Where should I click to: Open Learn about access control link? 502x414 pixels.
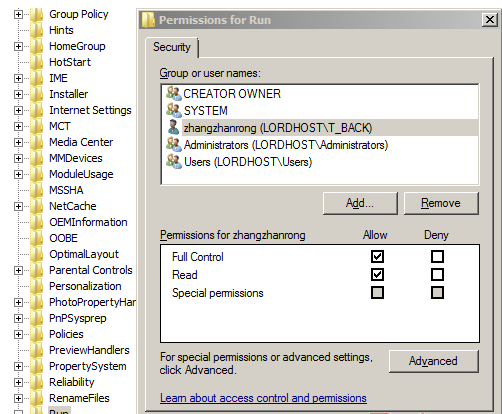[x=263, y=398]
